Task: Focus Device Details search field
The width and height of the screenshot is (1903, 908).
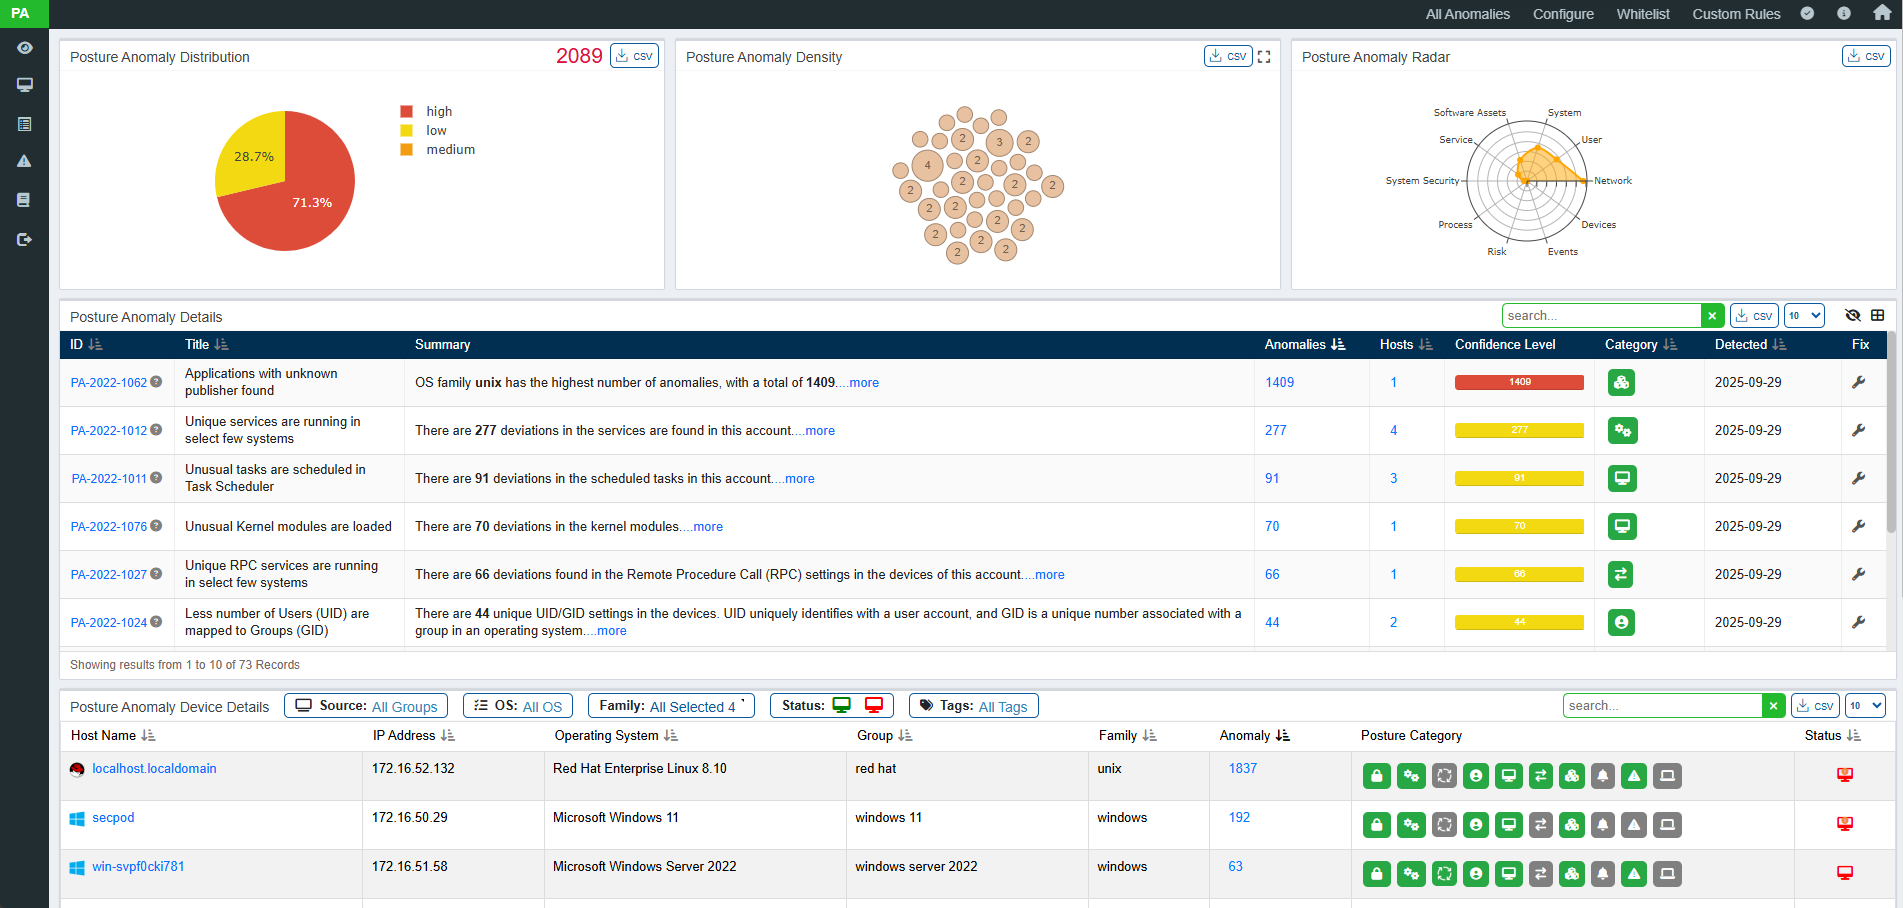Action: click(1662, 706)
